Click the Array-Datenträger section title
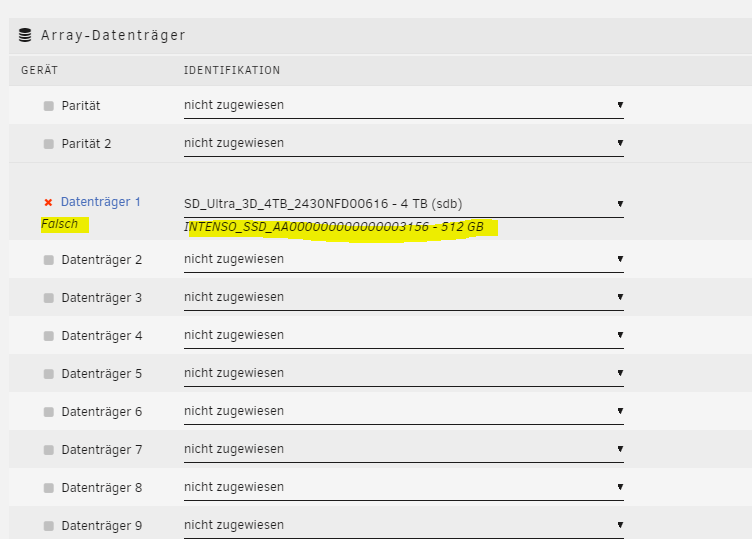 click(113, 35)
